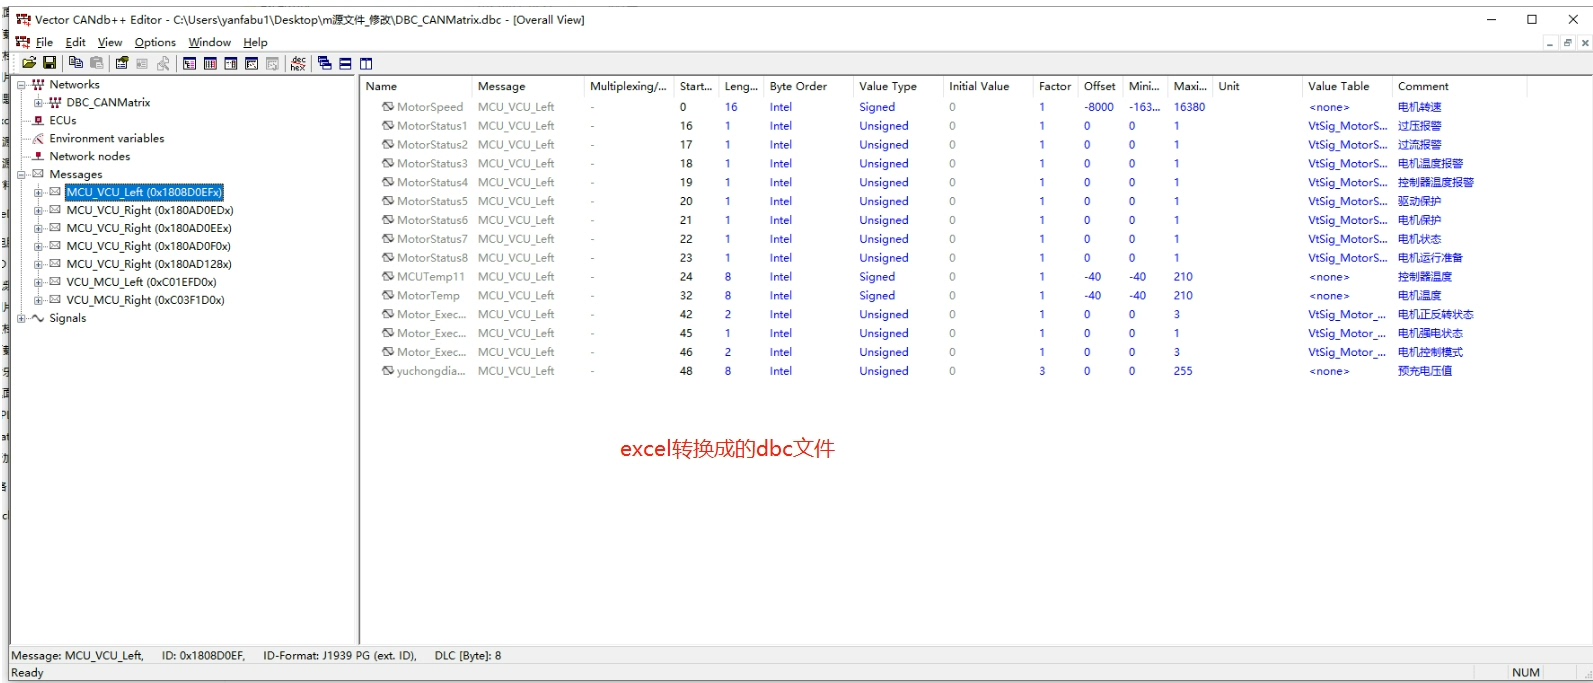Screen dimensions: 1593x683
Task: Select MCU_VCU_Right (0x180AD128x) in tree
Action: coord(149,264)
